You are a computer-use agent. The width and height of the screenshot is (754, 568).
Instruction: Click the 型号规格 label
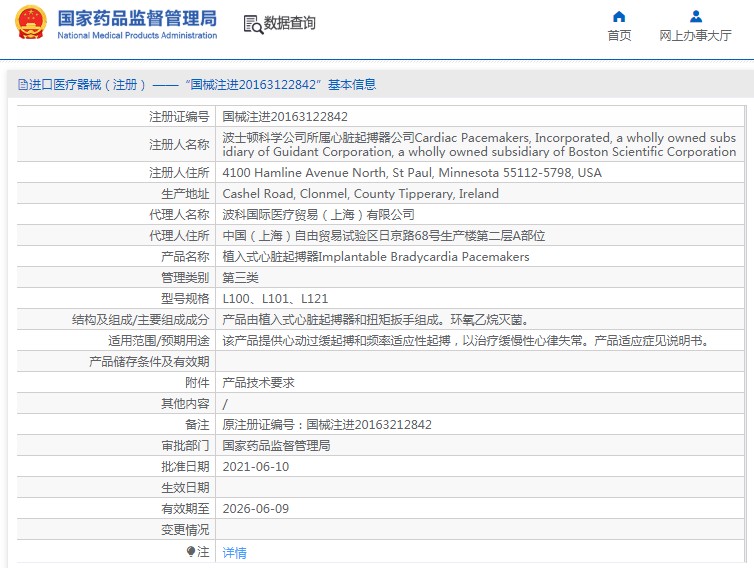coord(185,299)
